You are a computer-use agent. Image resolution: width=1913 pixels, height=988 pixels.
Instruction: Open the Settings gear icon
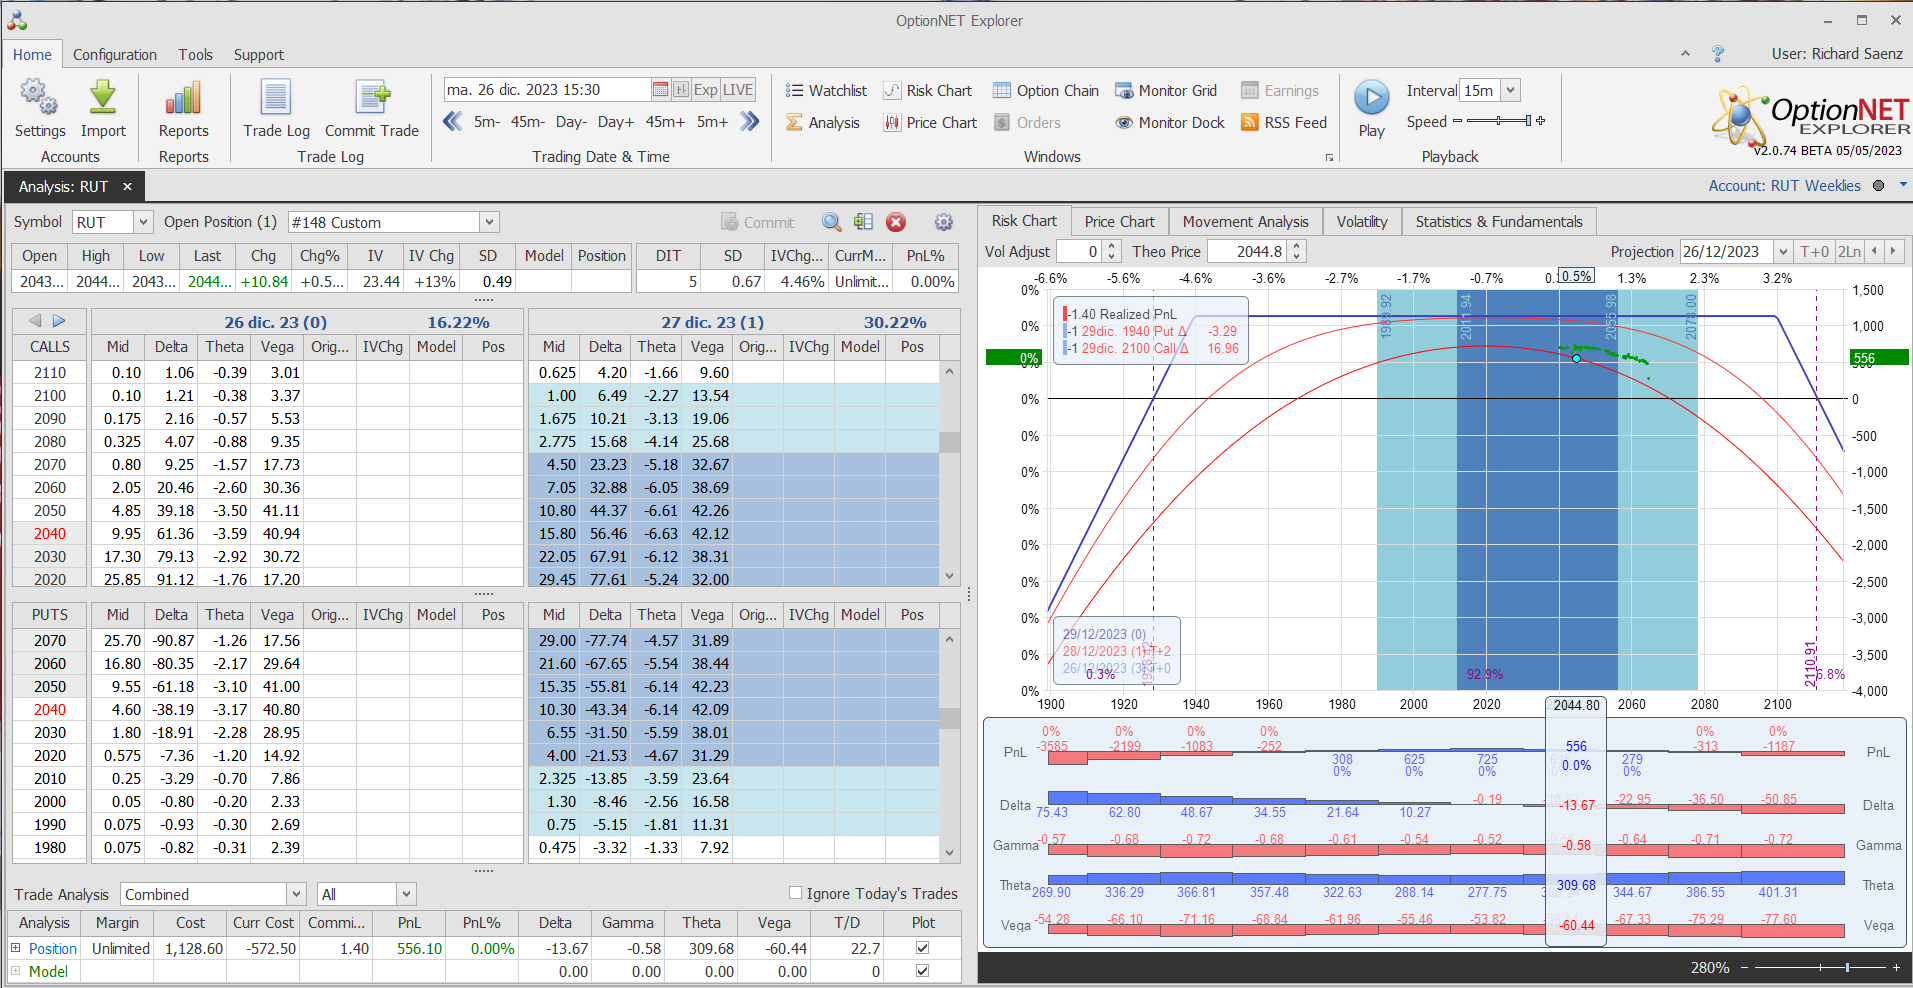(39, 99)
